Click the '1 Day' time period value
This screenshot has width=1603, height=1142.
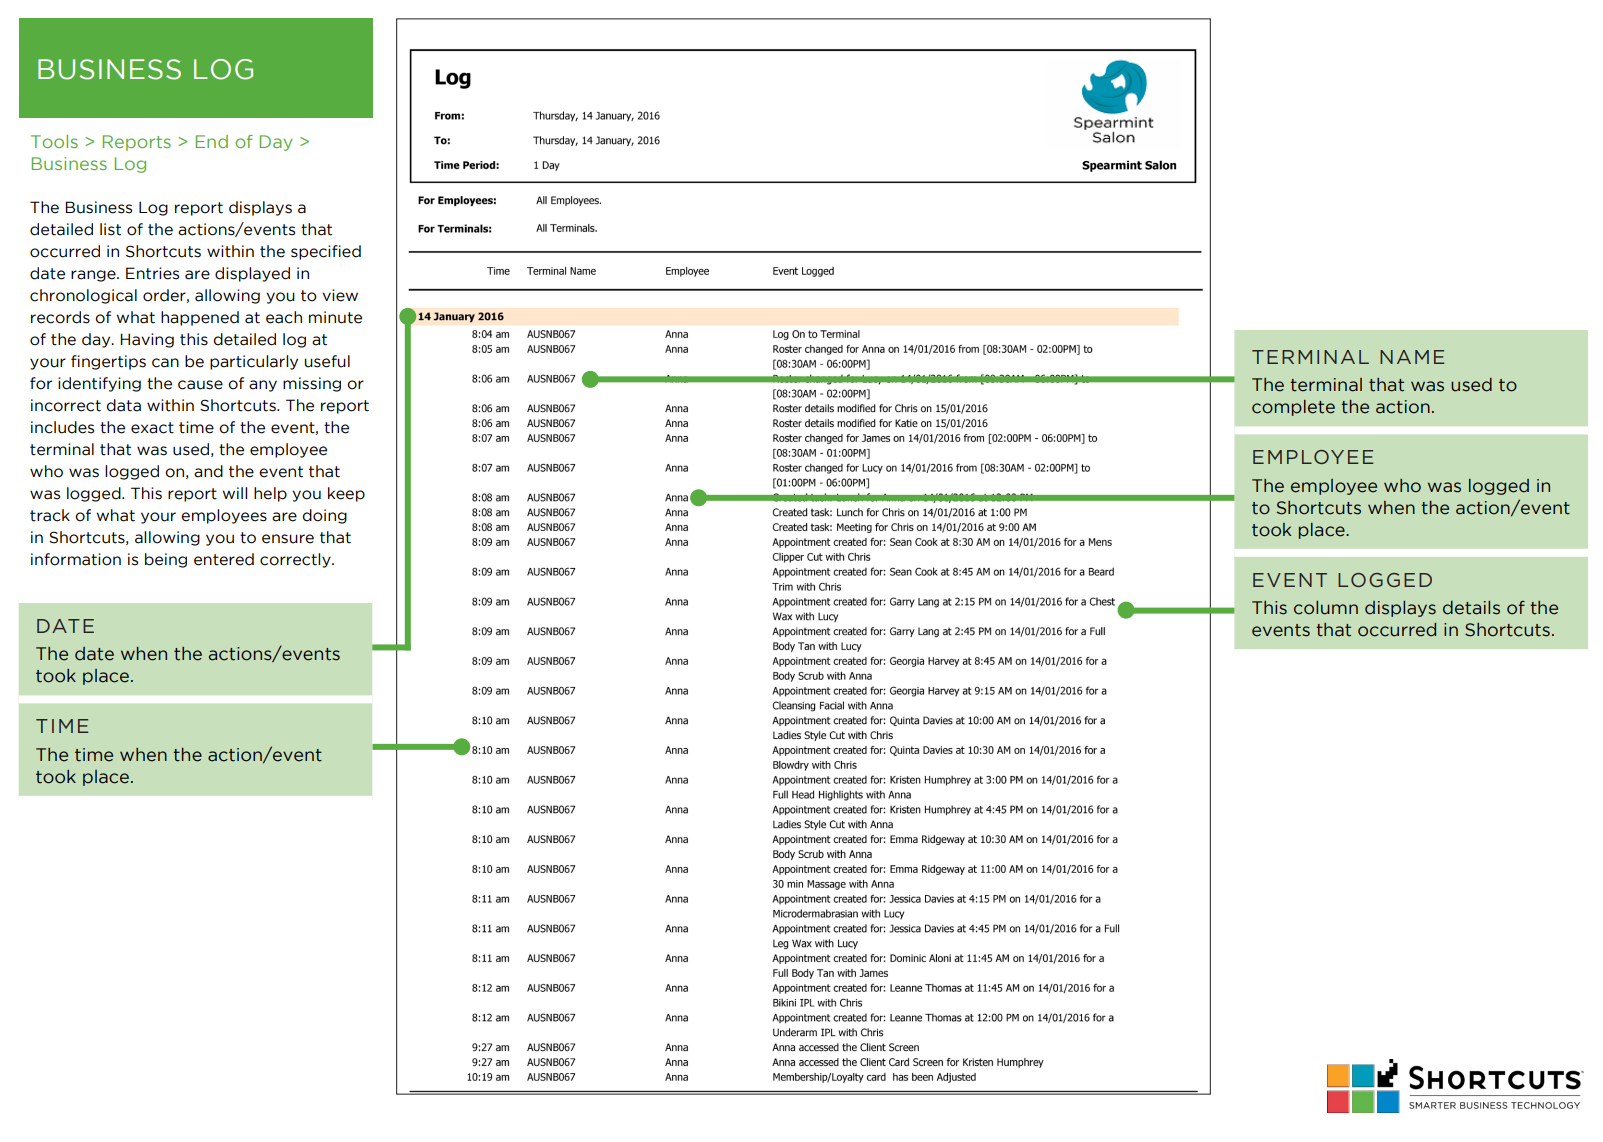pos(546,166)
